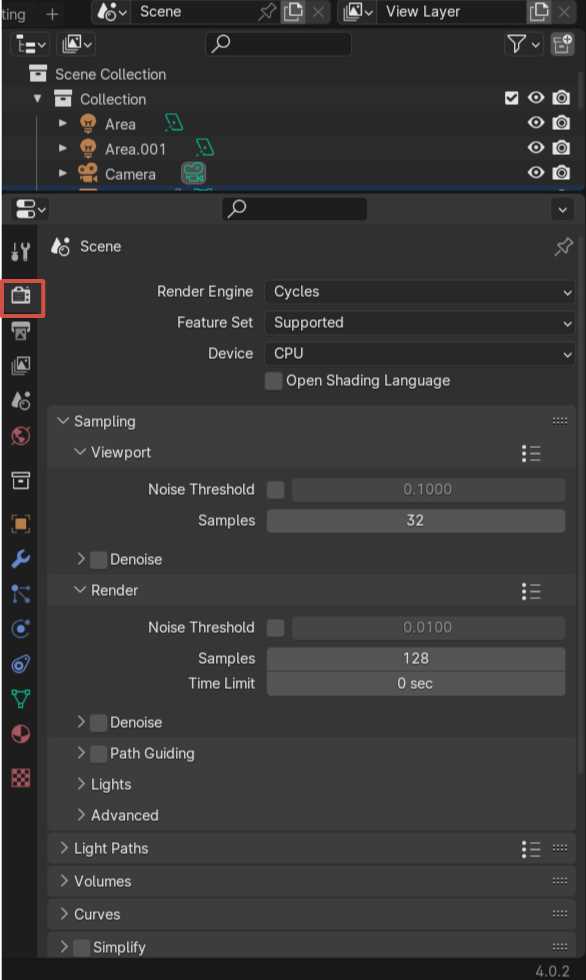Open the Feature Set dropdown

tap(420, 322)
